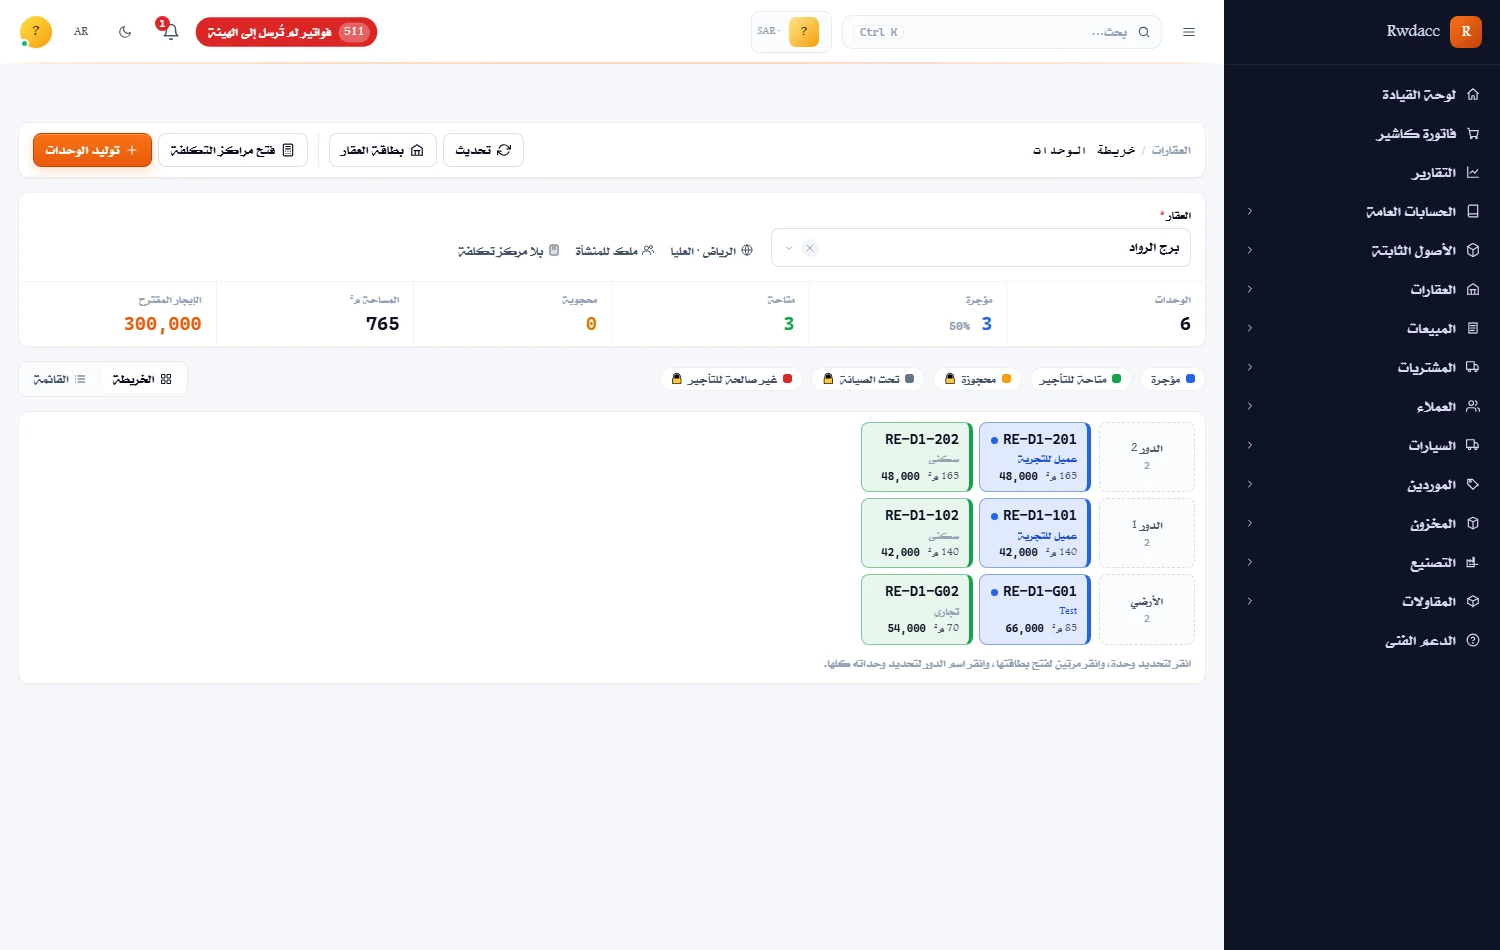The height and width of the screenshot is (950, 1500).
Task: Select unit card RE-D1-202
Action: [x=916, y=457]
